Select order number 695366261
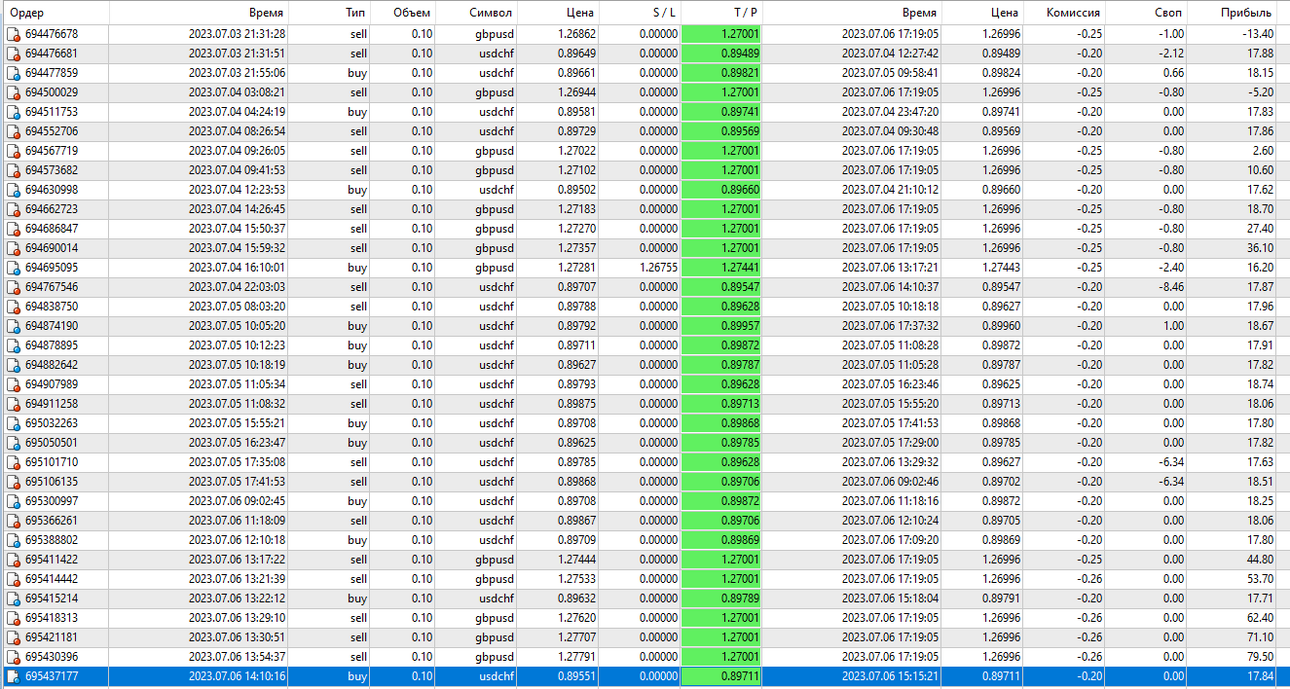This screenshot has height=689, width=1290. 52,521
